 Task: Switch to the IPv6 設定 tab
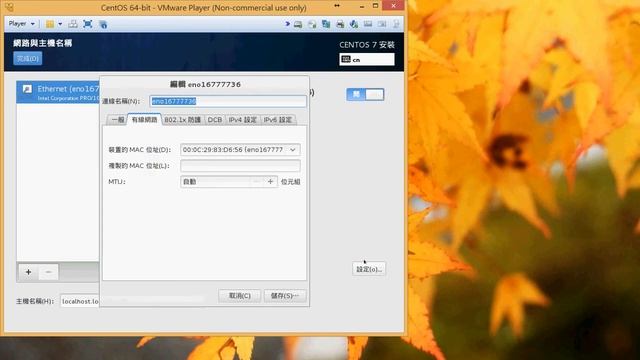(x=278, y=120)
